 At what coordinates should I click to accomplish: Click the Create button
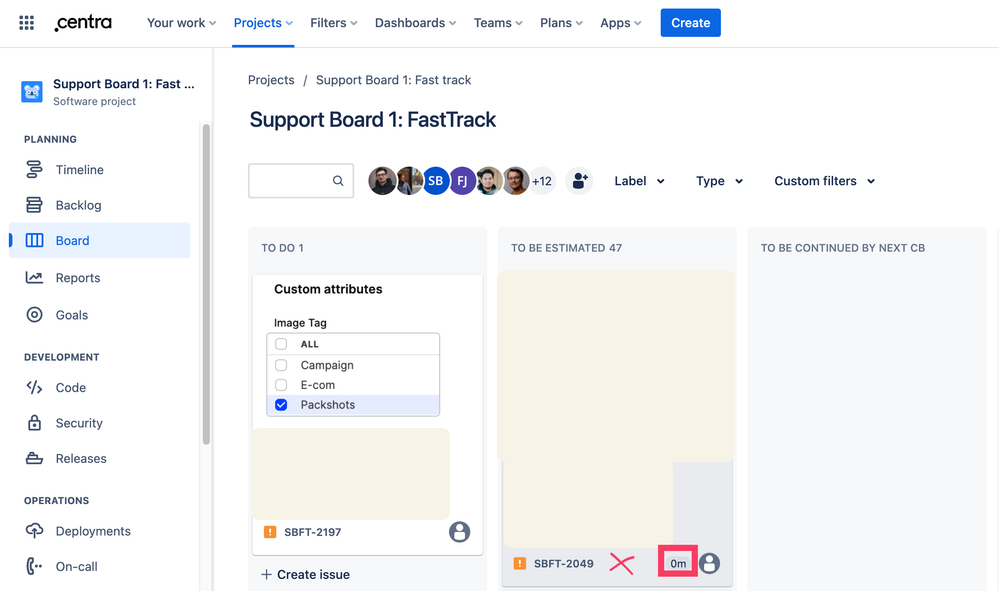click(691, 23)
